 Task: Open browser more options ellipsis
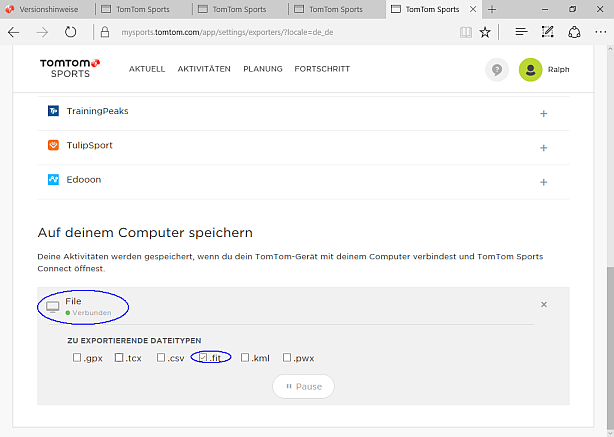pyautogui.click(x=600, y=32)
